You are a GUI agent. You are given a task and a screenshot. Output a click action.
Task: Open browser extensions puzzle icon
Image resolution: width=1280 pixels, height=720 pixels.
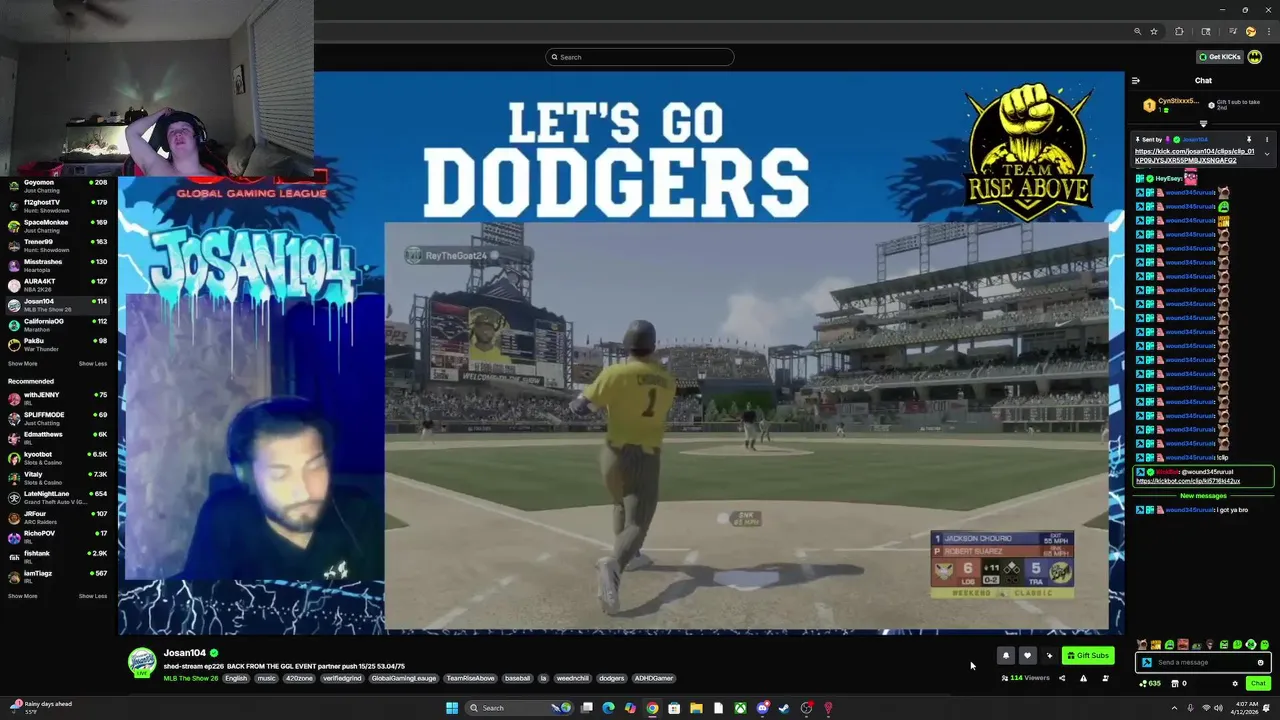tap(1179, 31)
